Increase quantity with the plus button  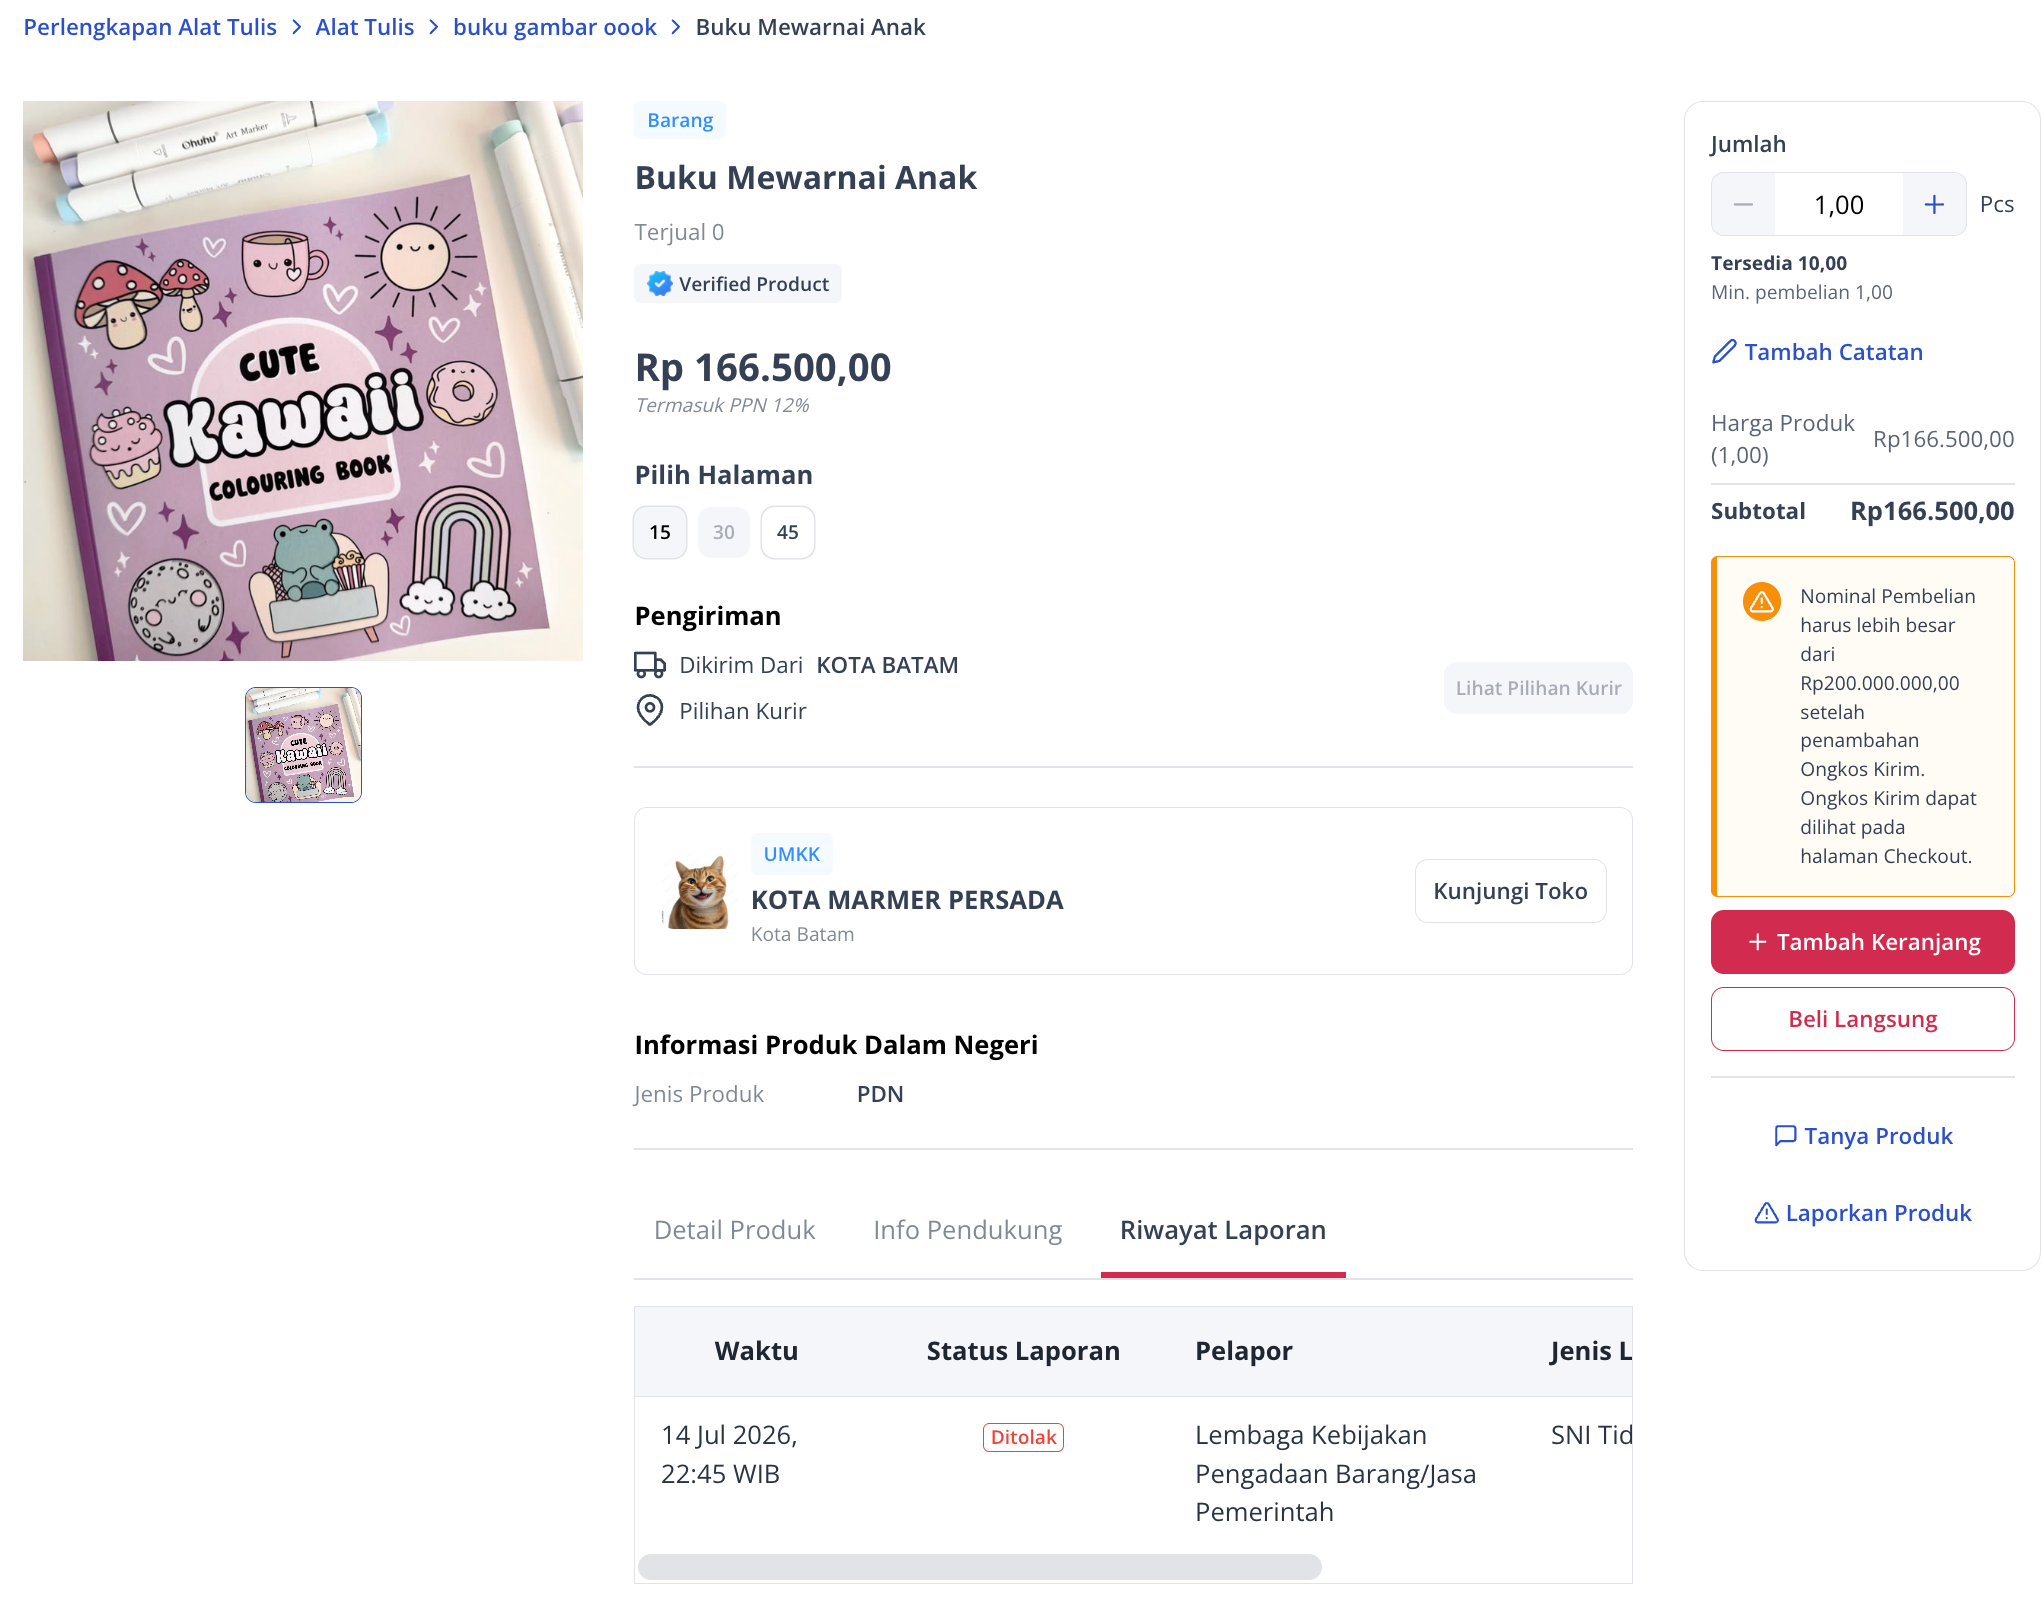(x=1934, y=205)
